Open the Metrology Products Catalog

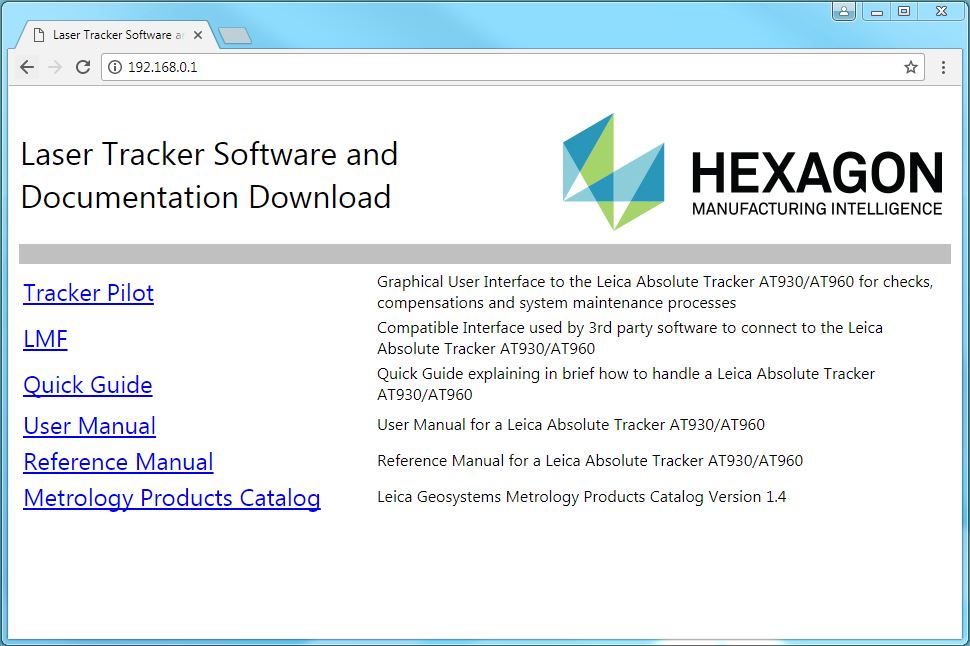point(171,498)
